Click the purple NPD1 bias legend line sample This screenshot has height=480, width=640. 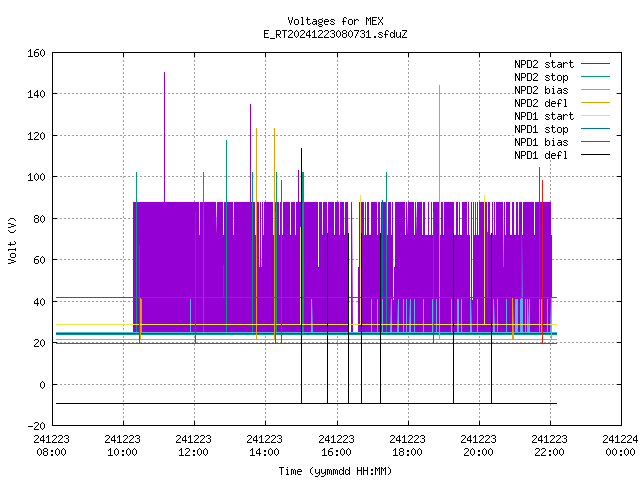pos(599,142)
